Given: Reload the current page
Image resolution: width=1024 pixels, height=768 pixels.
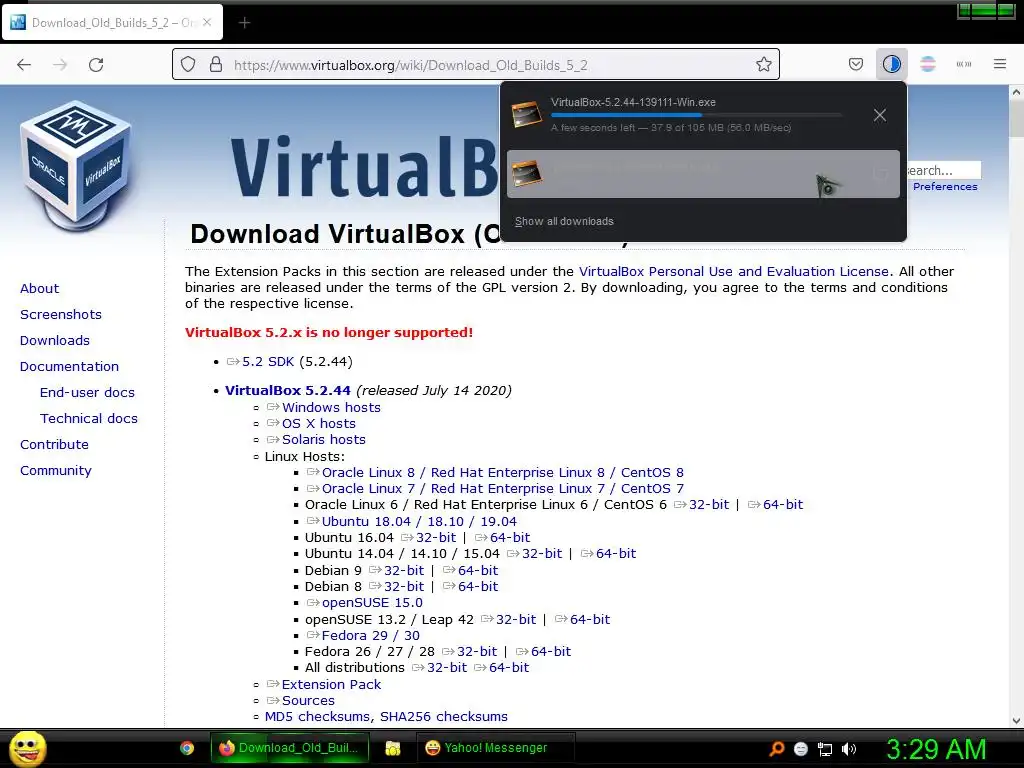Looking at the screenshot, I should click(96, 65).
